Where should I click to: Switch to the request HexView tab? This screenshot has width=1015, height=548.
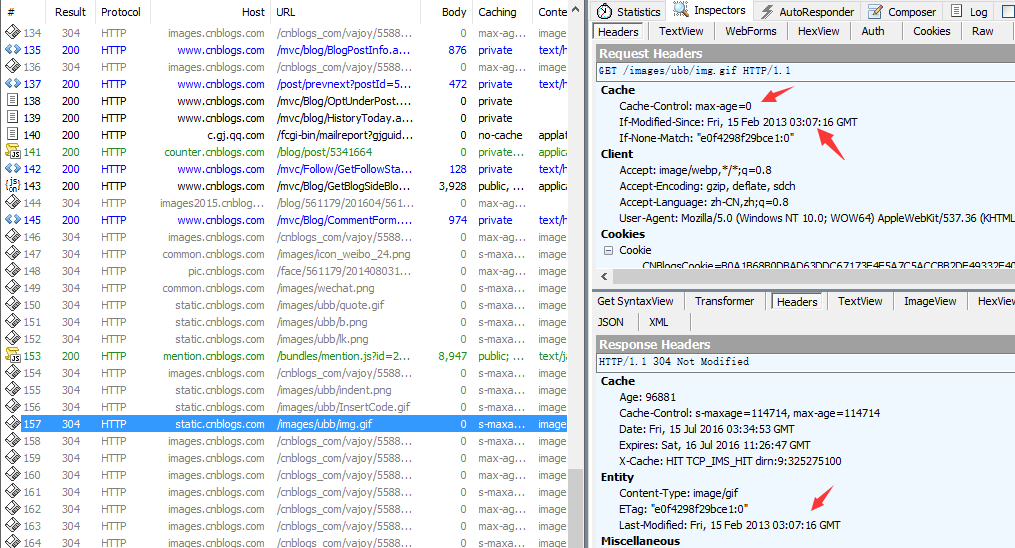coord(818,32)
